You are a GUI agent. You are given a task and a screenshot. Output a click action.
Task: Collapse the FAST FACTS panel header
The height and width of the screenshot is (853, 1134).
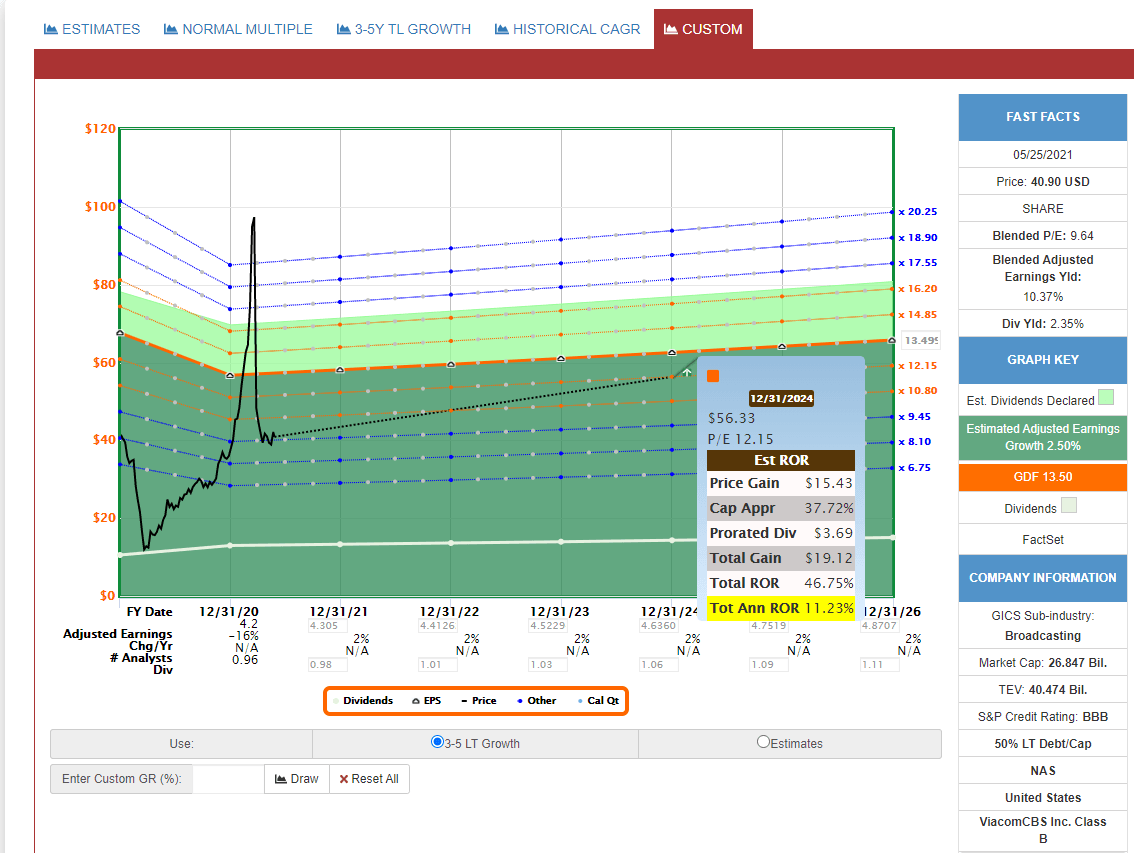click(x=1042, y=117)
